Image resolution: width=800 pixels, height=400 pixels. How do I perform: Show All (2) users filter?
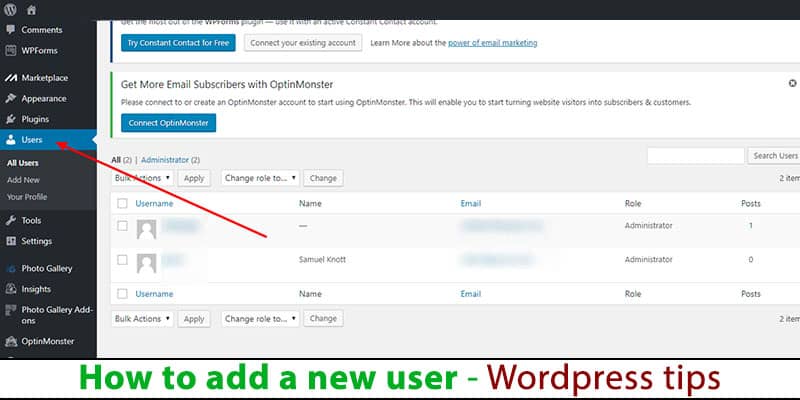click(x=121, y=160)
